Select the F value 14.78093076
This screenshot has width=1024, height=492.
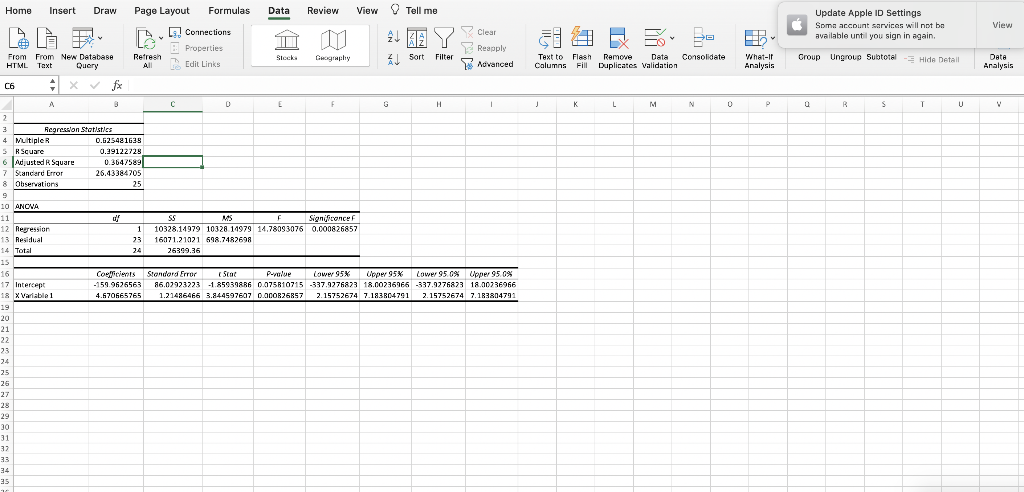coord(280,229)
